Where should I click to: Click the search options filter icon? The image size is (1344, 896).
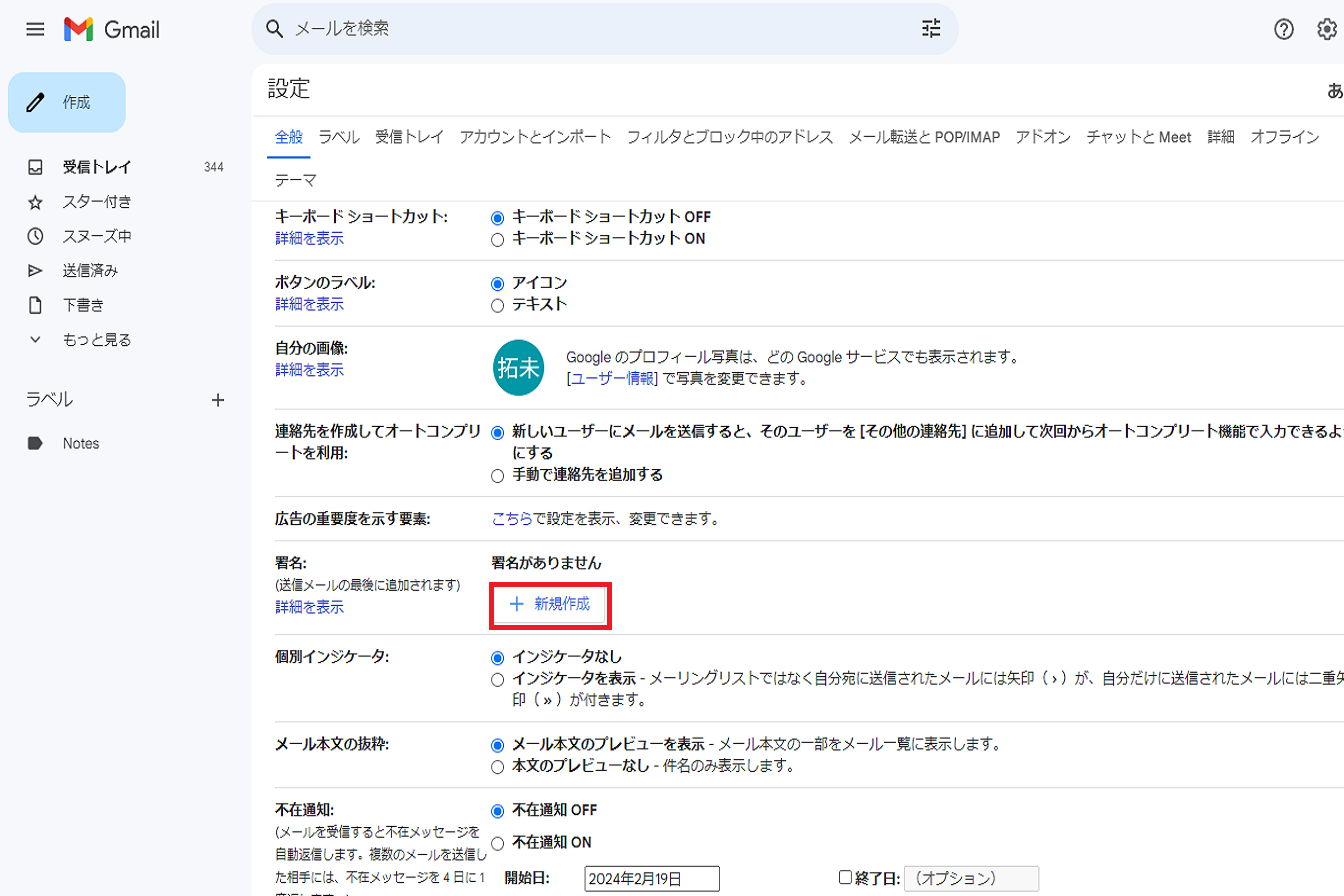[931, 29]
